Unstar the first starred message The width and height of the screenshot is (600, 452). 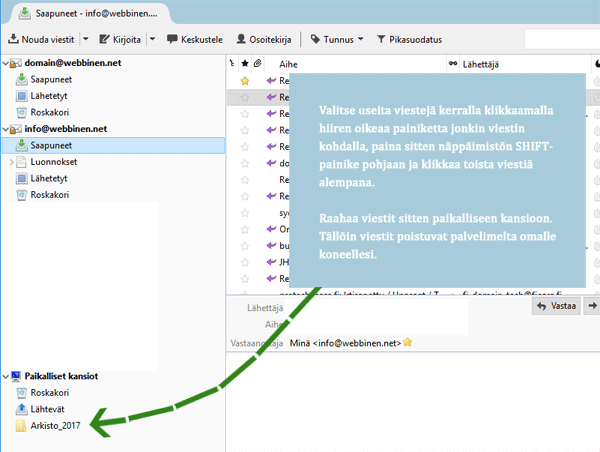245,81
